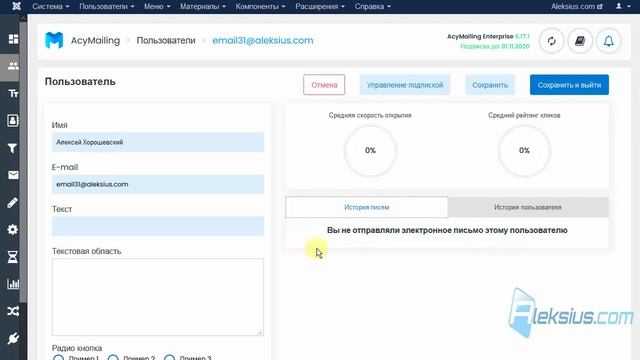
Task: Open the templates pencil sidebar icon
Action: click(13, 202)
